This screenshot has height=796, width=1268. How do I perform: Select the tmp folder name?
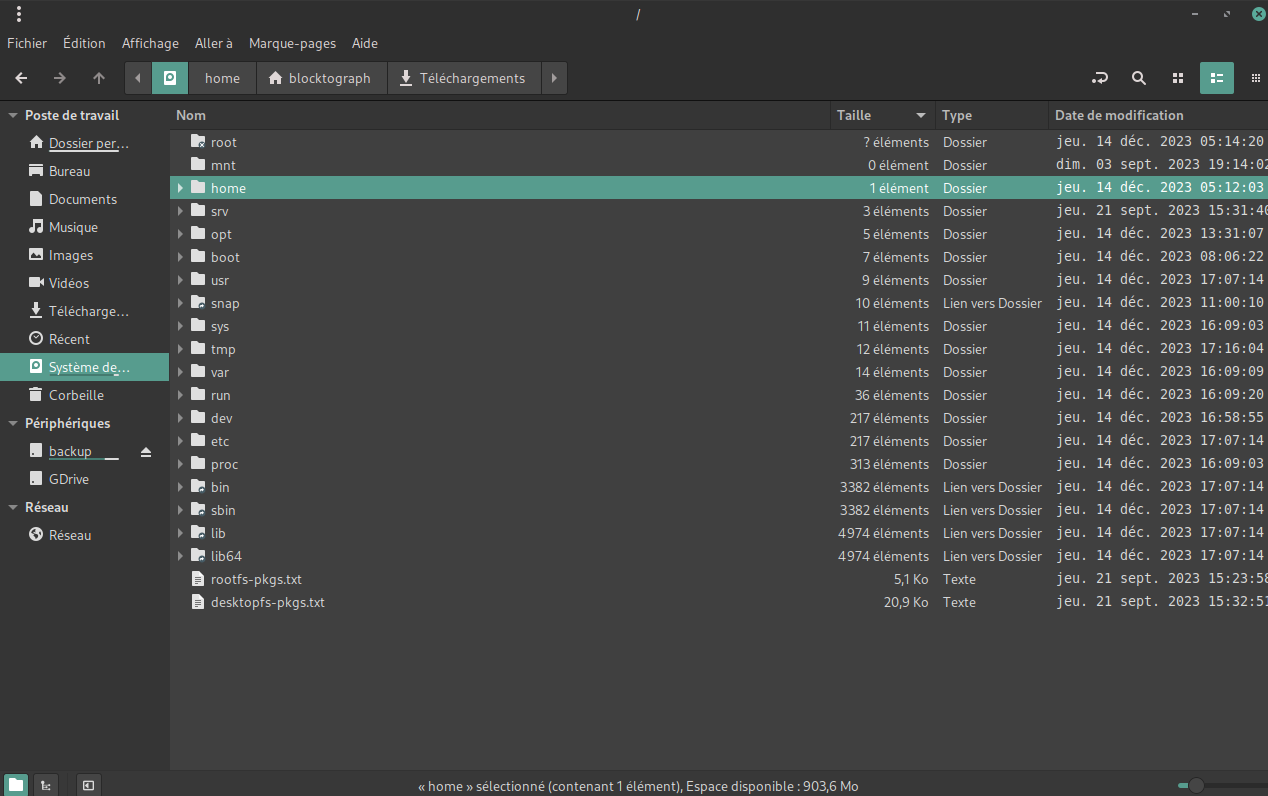[223, 349]
